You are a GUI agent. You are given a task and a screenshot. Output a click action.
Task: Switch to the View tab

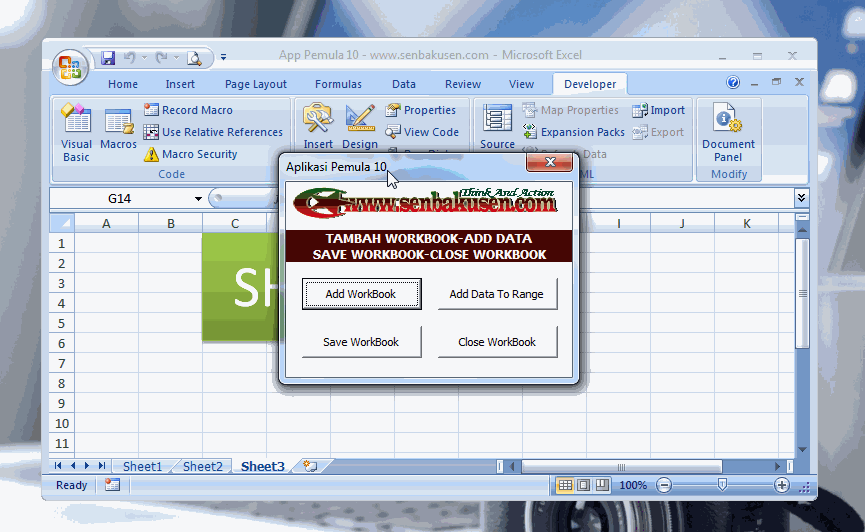tap(521, 84)
